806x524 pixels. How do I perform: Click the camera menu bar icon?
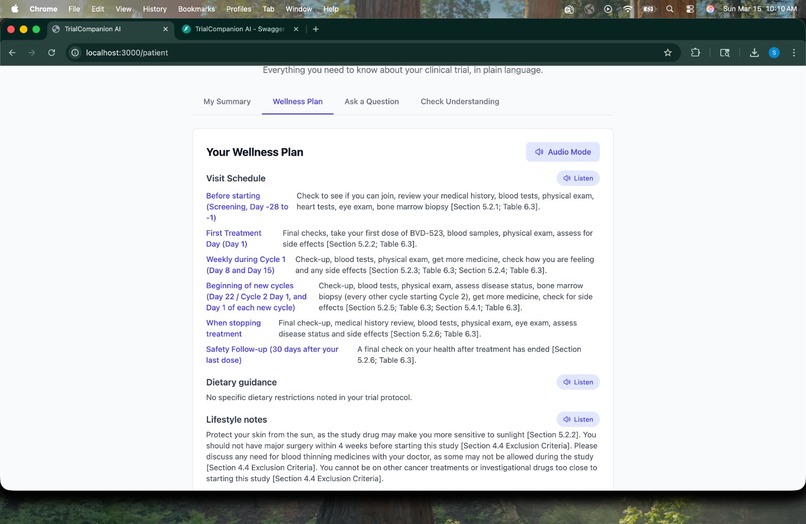[x=569, y=9]
